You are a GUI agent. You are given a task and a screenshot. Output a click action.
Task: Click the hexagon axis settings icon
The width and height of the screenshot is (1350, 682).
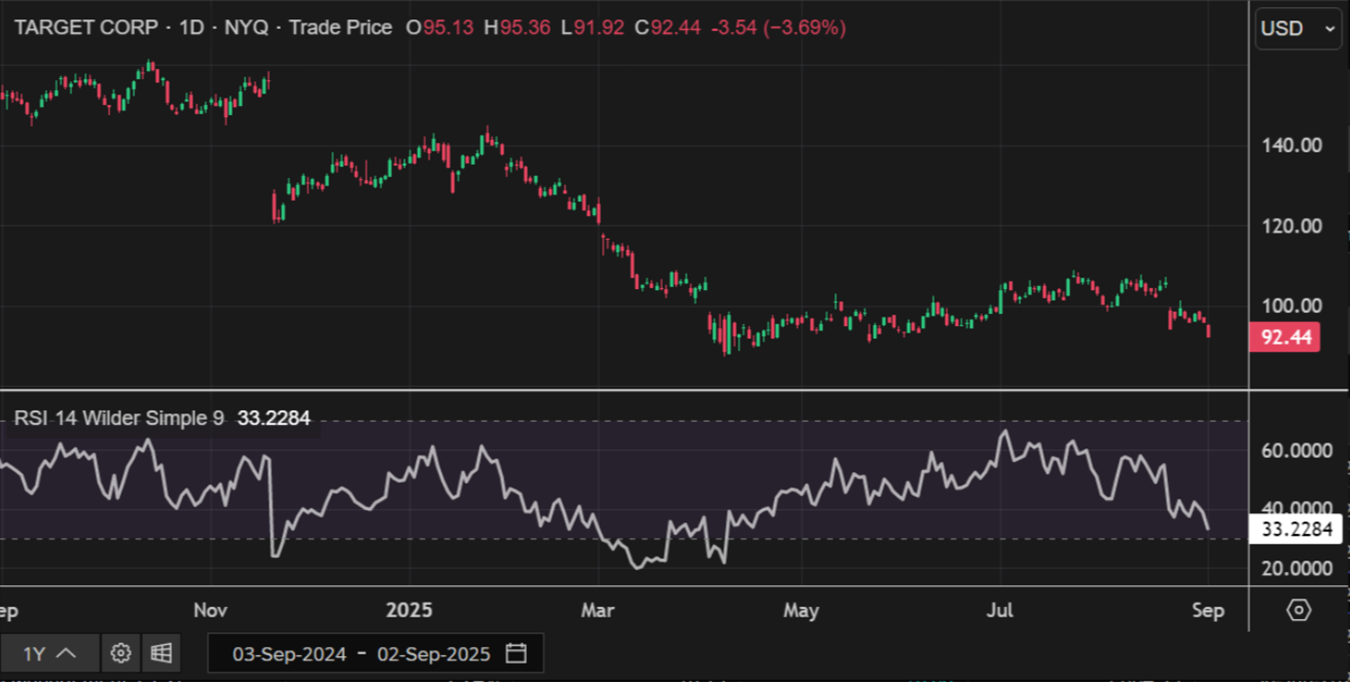(1298, 609)
